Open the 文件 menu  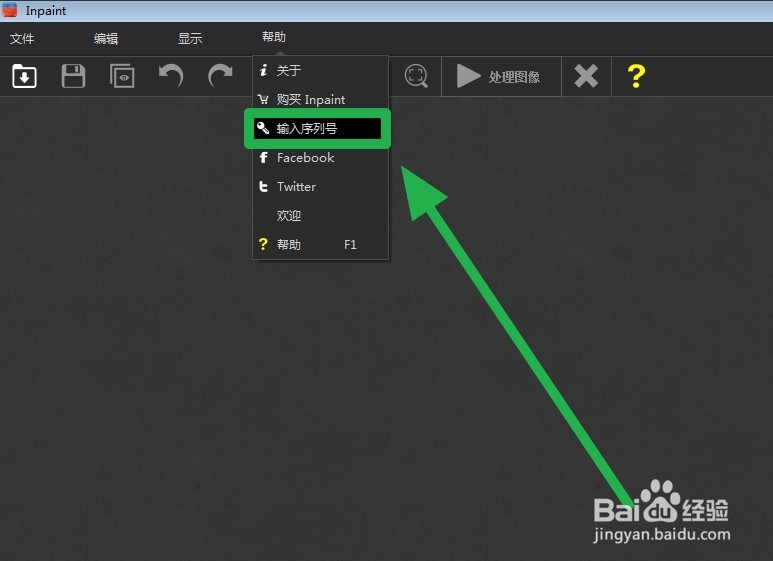22,38
